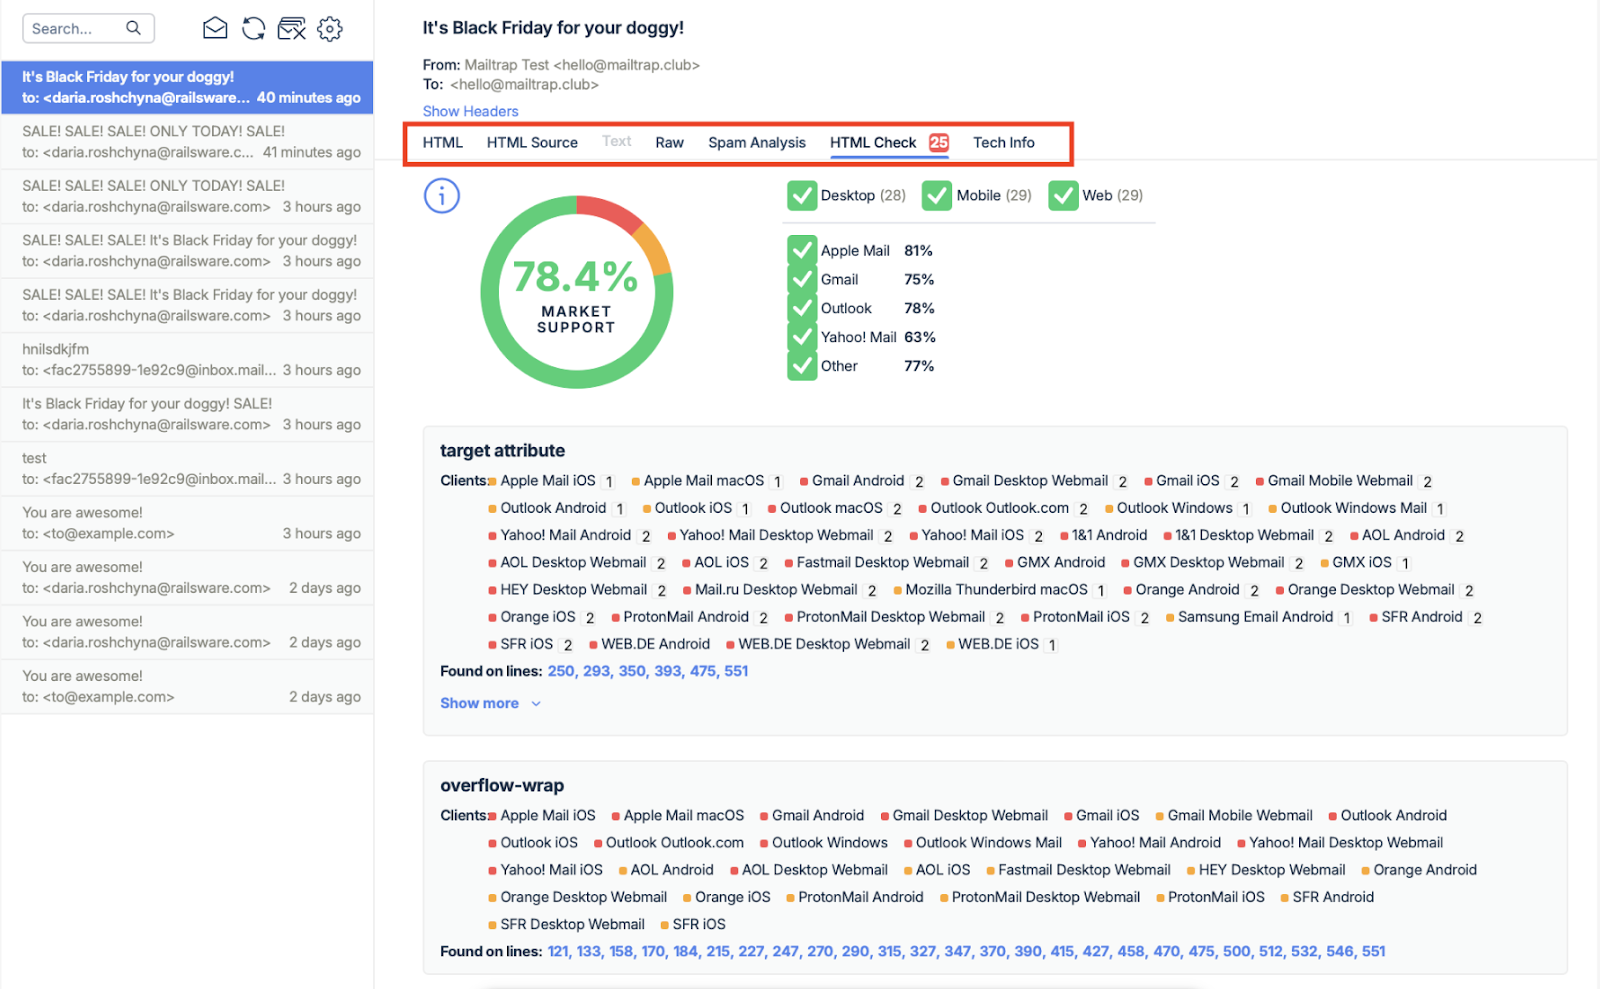Screen dimensions: 1600x989
Task: Click the magnifier icon in search box
Action: pos(133,28)
